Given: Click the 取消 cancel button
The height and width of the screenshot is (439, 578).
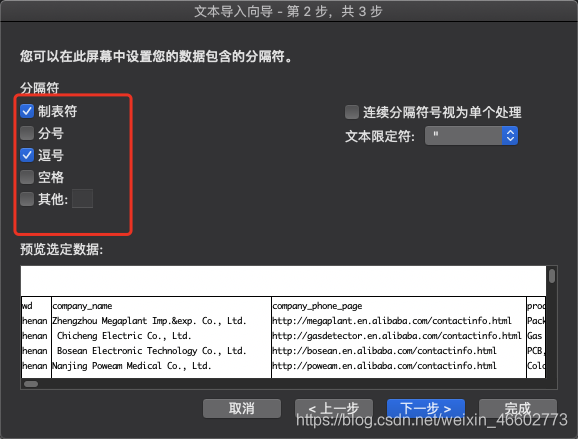Looking at the screenshot, I should pos(242,408).
